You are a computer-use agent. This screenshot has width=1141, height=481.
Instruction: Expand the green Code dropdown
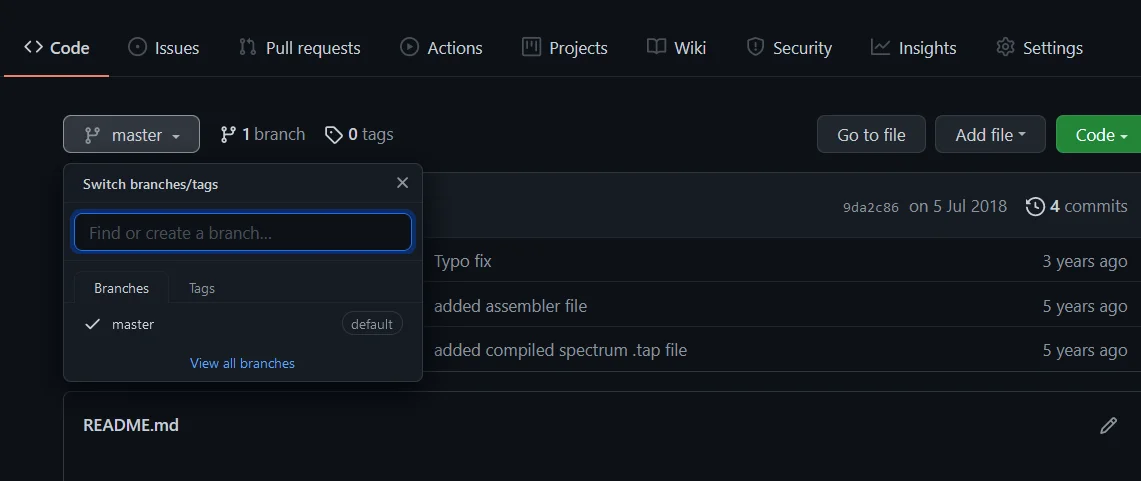click(1100, 135)
